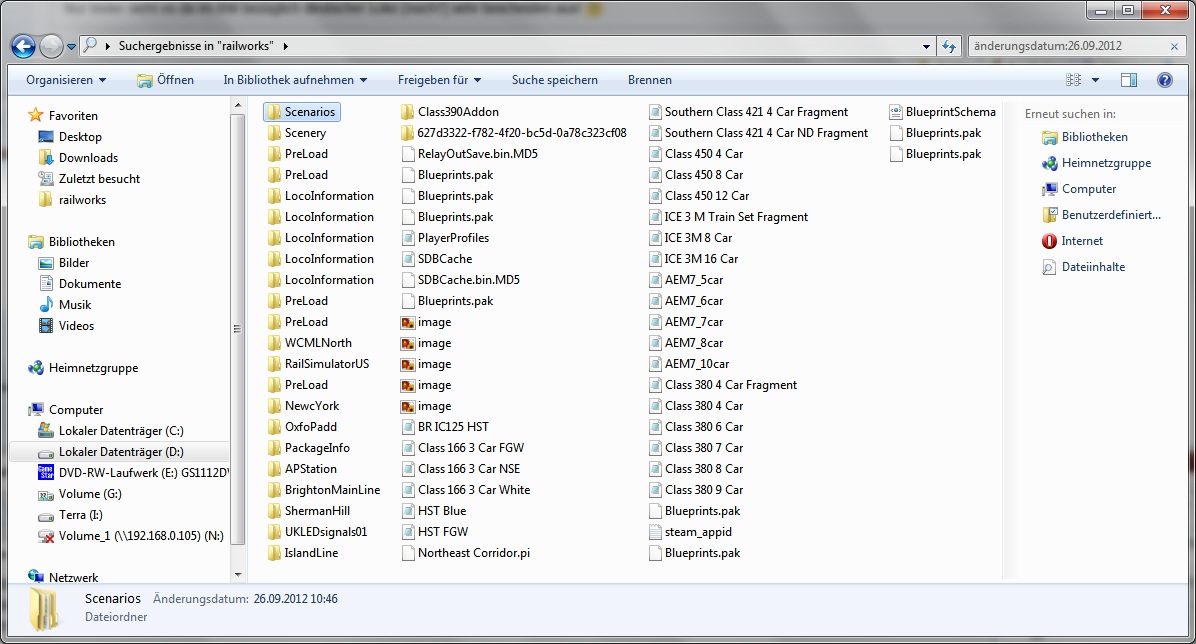Open the Desktop favorite
Screen dimensions: 1196x644
[x=80, y=137]
